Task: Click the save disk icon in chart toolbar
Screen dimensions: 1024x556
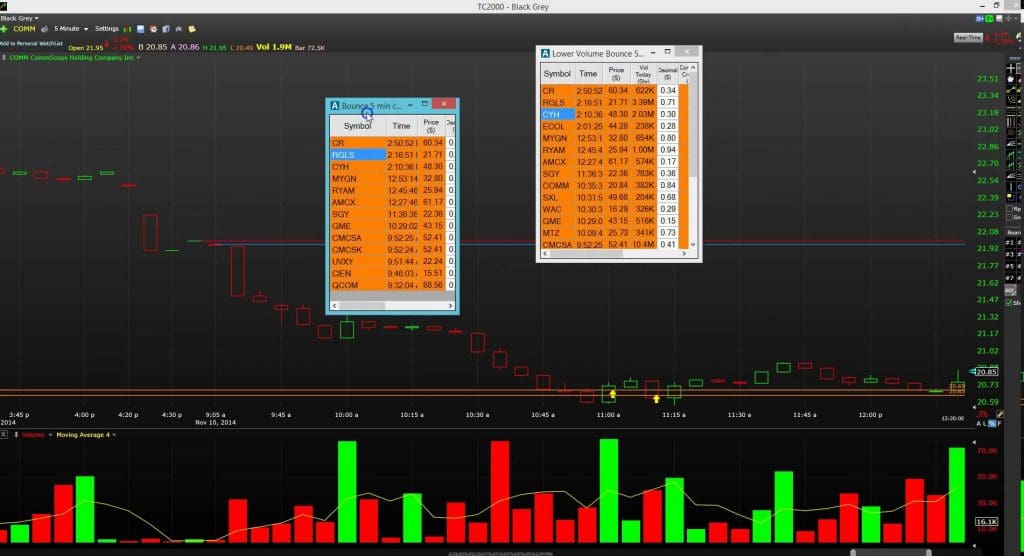Action: click(x=140, y=29)
